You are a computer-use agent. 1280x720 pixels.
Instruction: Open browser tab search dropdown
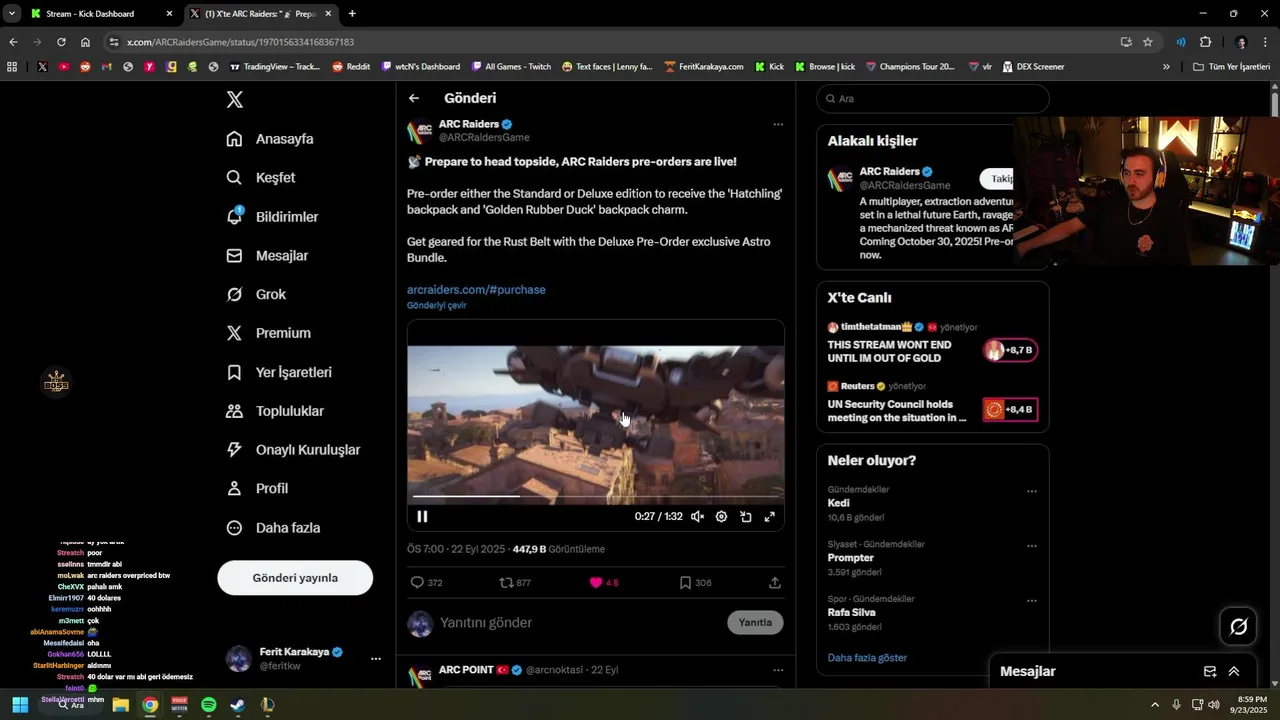pyautogui.click(x=11, y=14)
